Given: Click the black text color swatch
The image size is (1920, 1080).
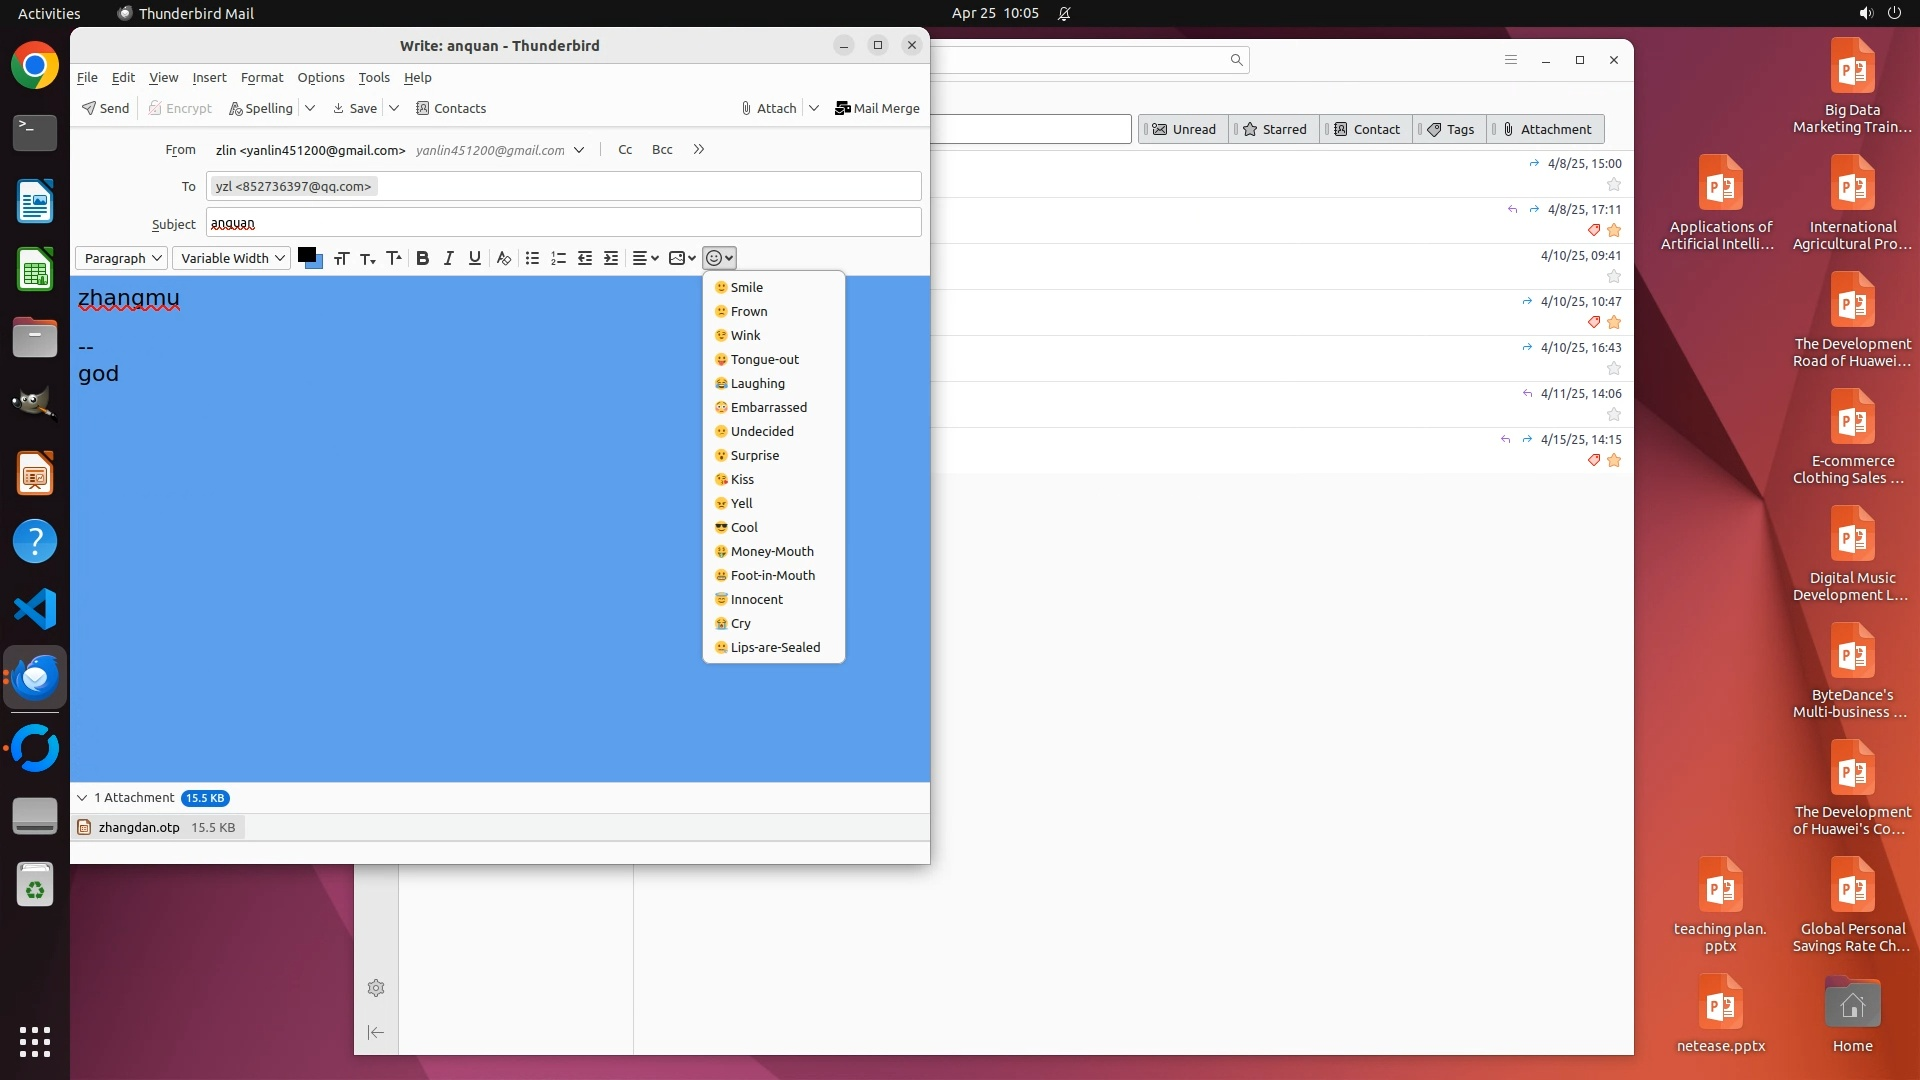Looking at the screenshot, I should [306, 254].
